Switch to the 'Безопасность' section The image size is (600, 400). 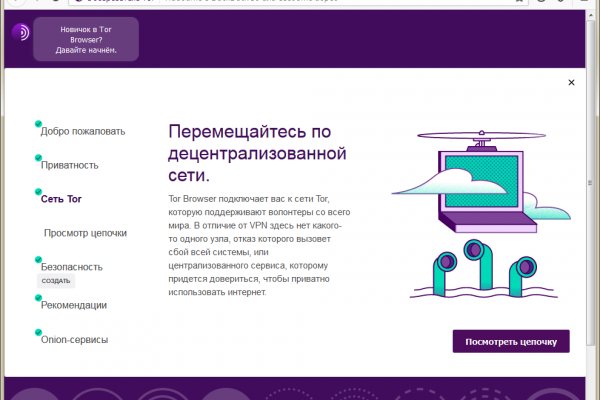point(71,267)
